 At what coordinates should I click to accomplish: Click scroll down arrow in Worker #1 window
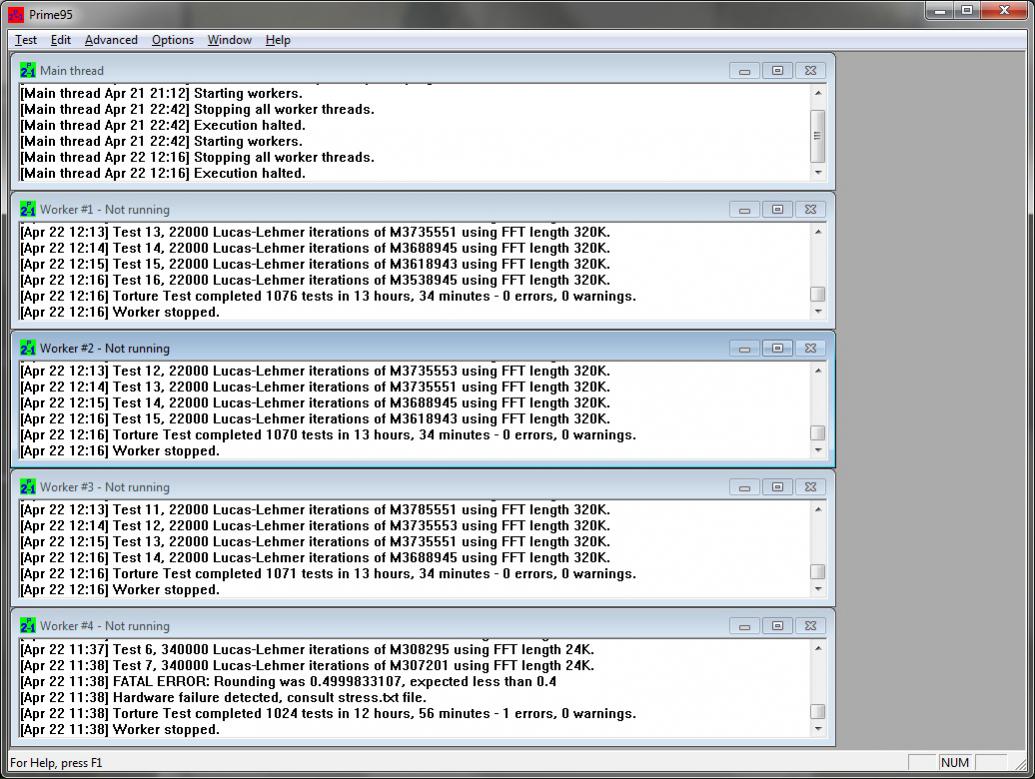pyautogui.click(x=818, y=311)
